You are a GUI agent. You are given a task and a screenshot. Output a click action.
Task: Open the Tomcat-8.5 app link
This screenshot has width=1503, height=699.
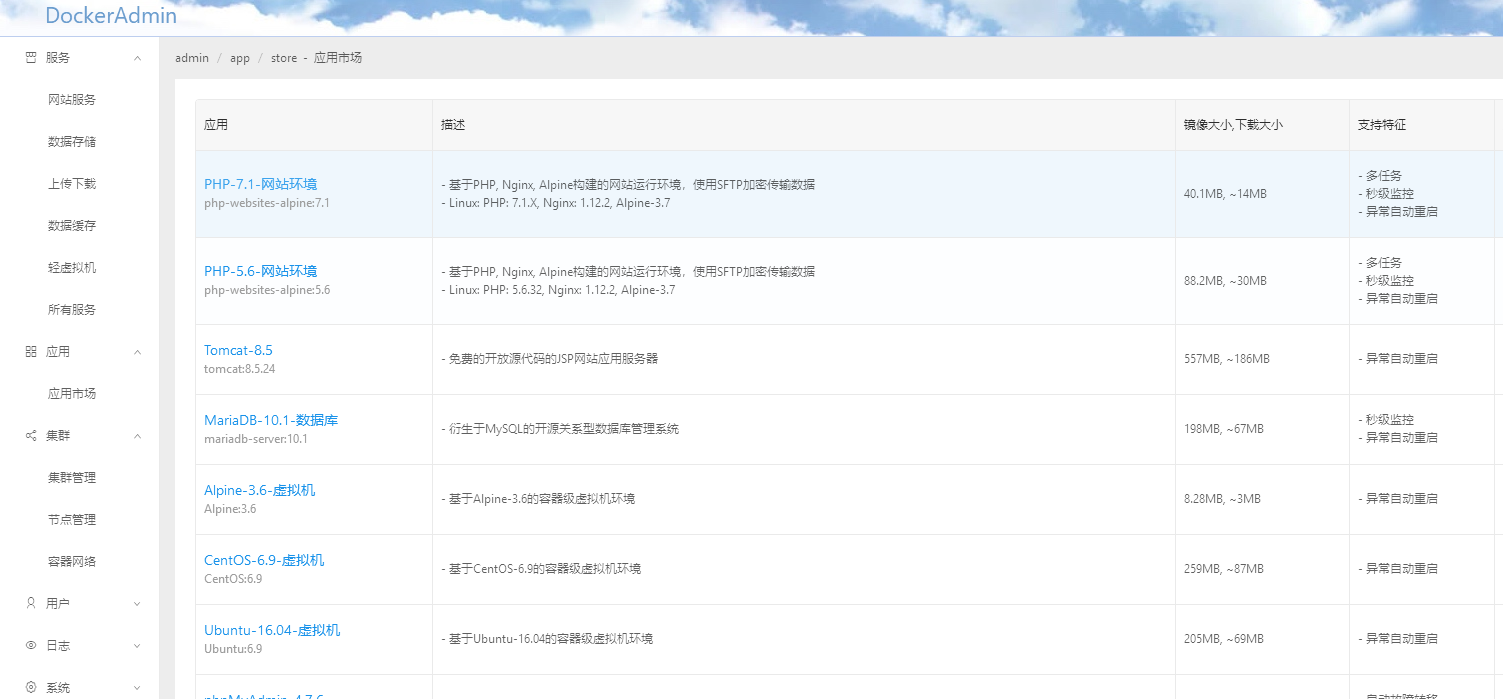tap(238, 351)
